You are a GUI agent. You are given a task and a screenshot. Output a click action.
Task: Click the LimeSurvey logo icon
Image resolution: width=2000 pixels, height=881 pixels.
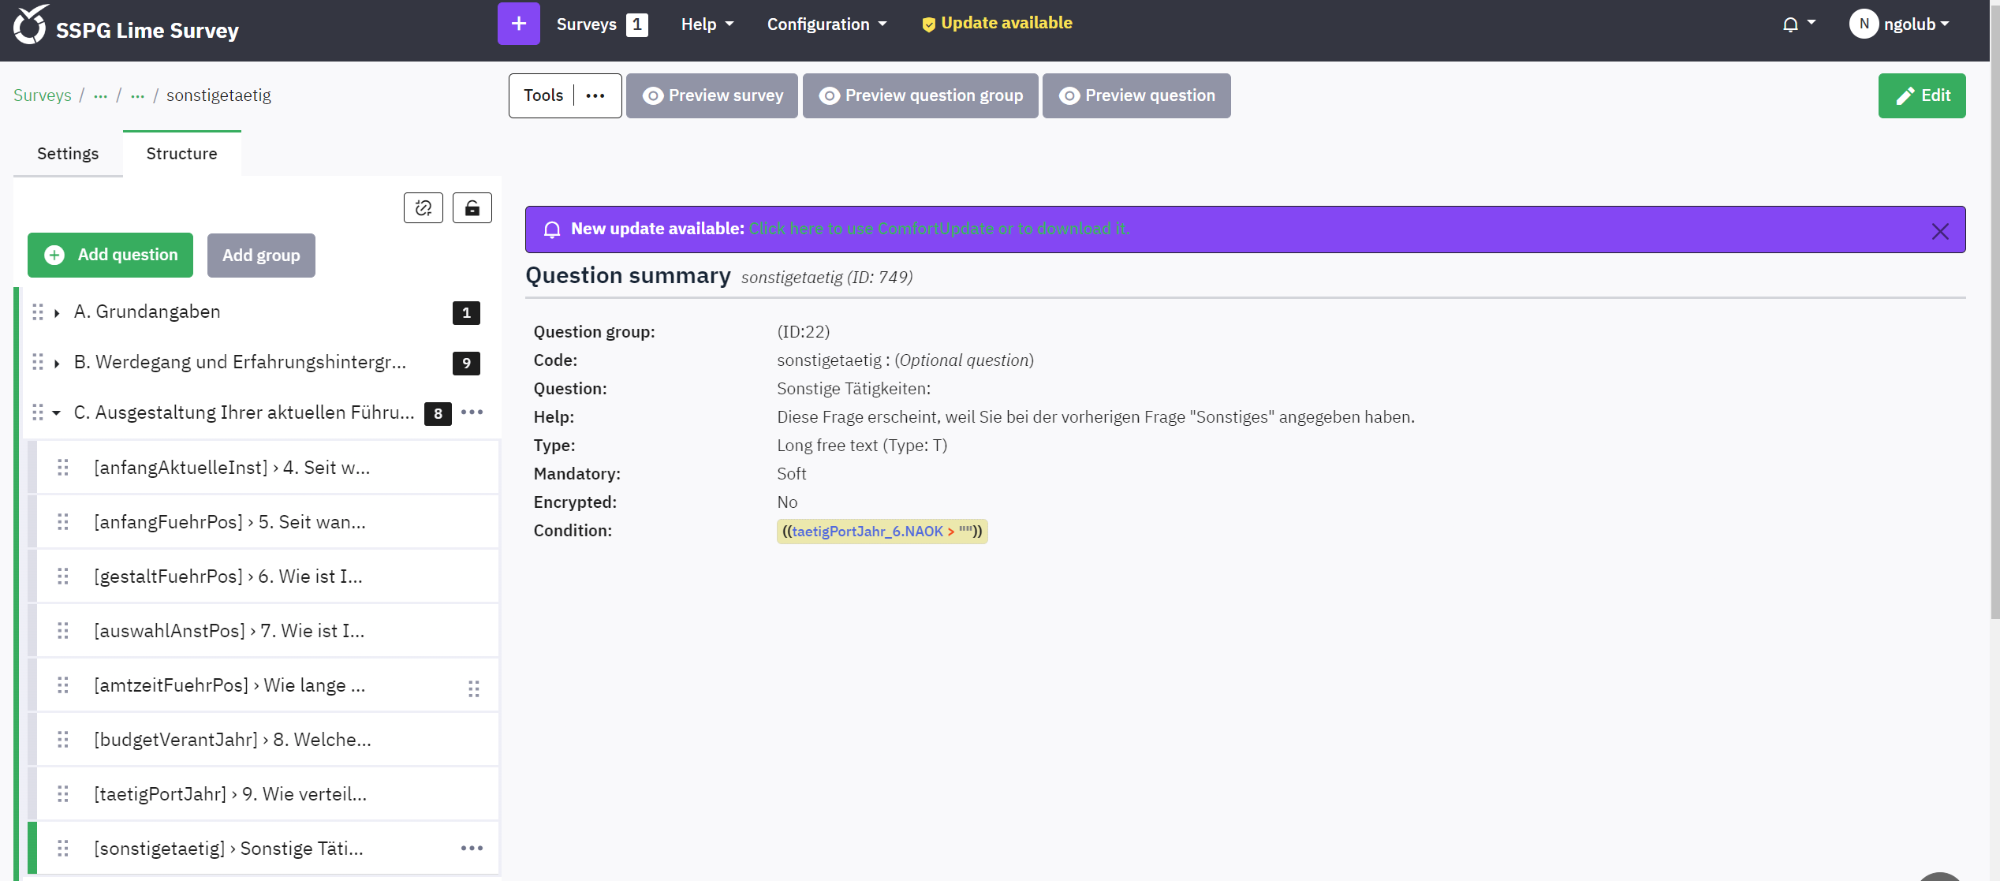tap(30, 25)
